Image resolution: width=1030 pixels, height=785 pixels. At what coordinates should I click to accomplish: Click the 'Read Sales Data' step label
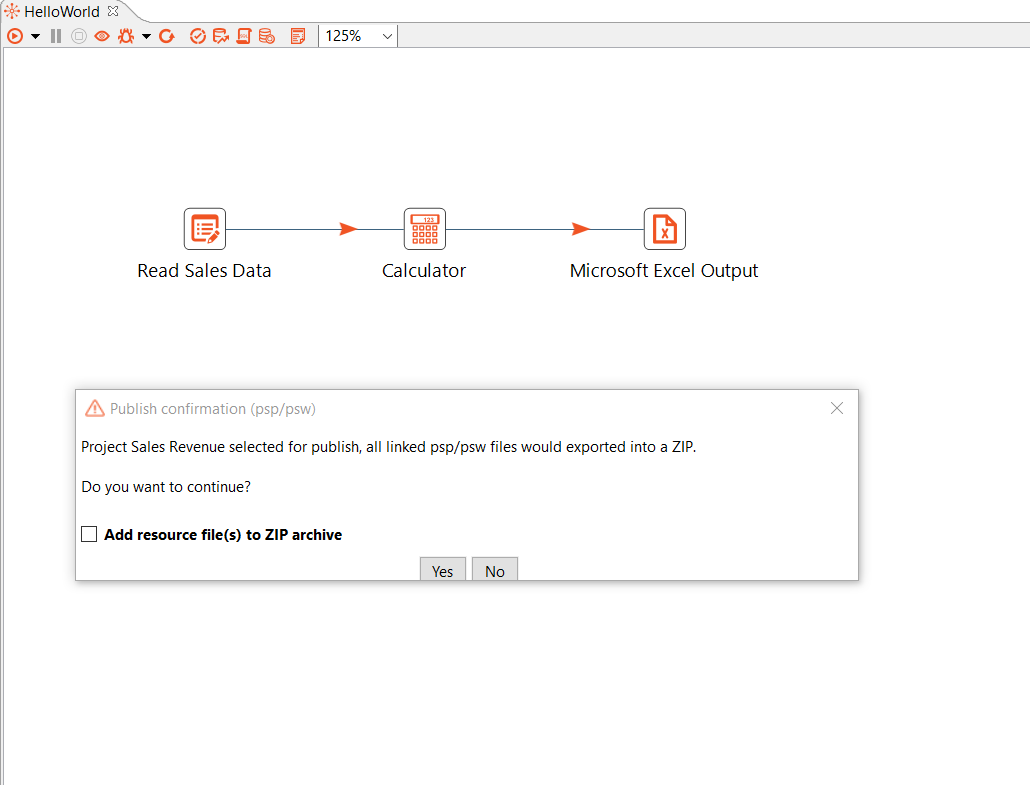(204, 271)
